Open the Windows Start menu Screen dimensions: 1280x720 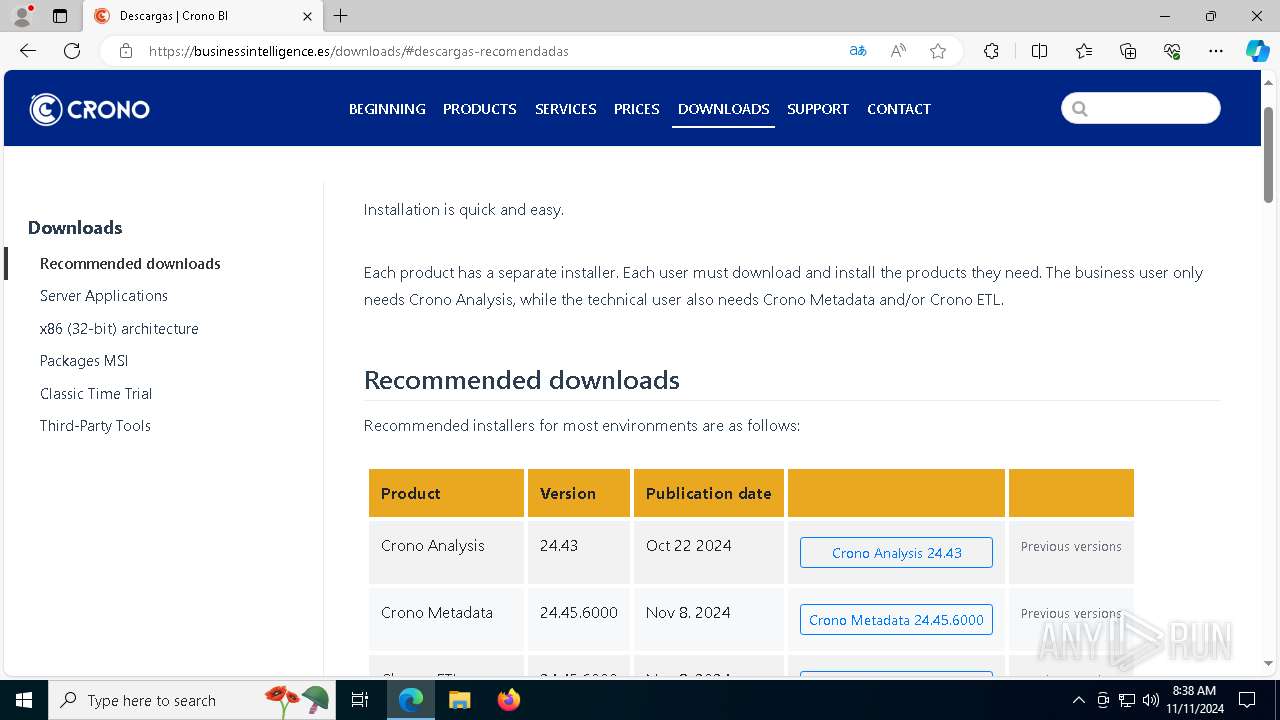click(24, 700)
